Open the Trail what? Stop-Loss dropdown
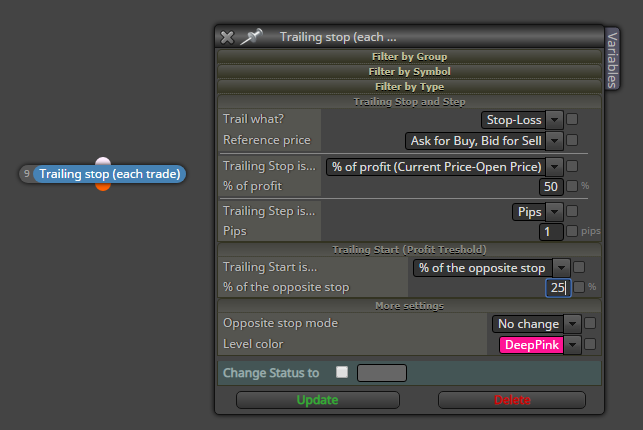Viewport: 643px width, 430px height. pos(522,120)
